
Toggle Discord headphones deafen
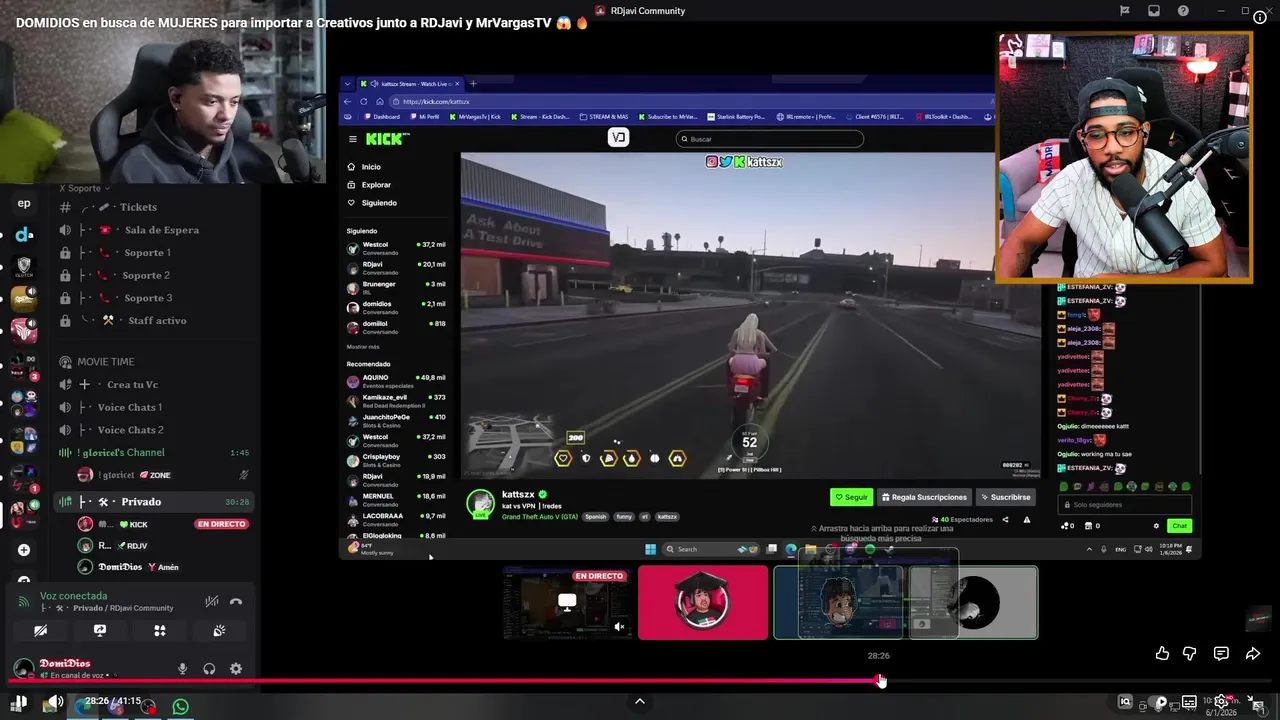pos(209,669)
